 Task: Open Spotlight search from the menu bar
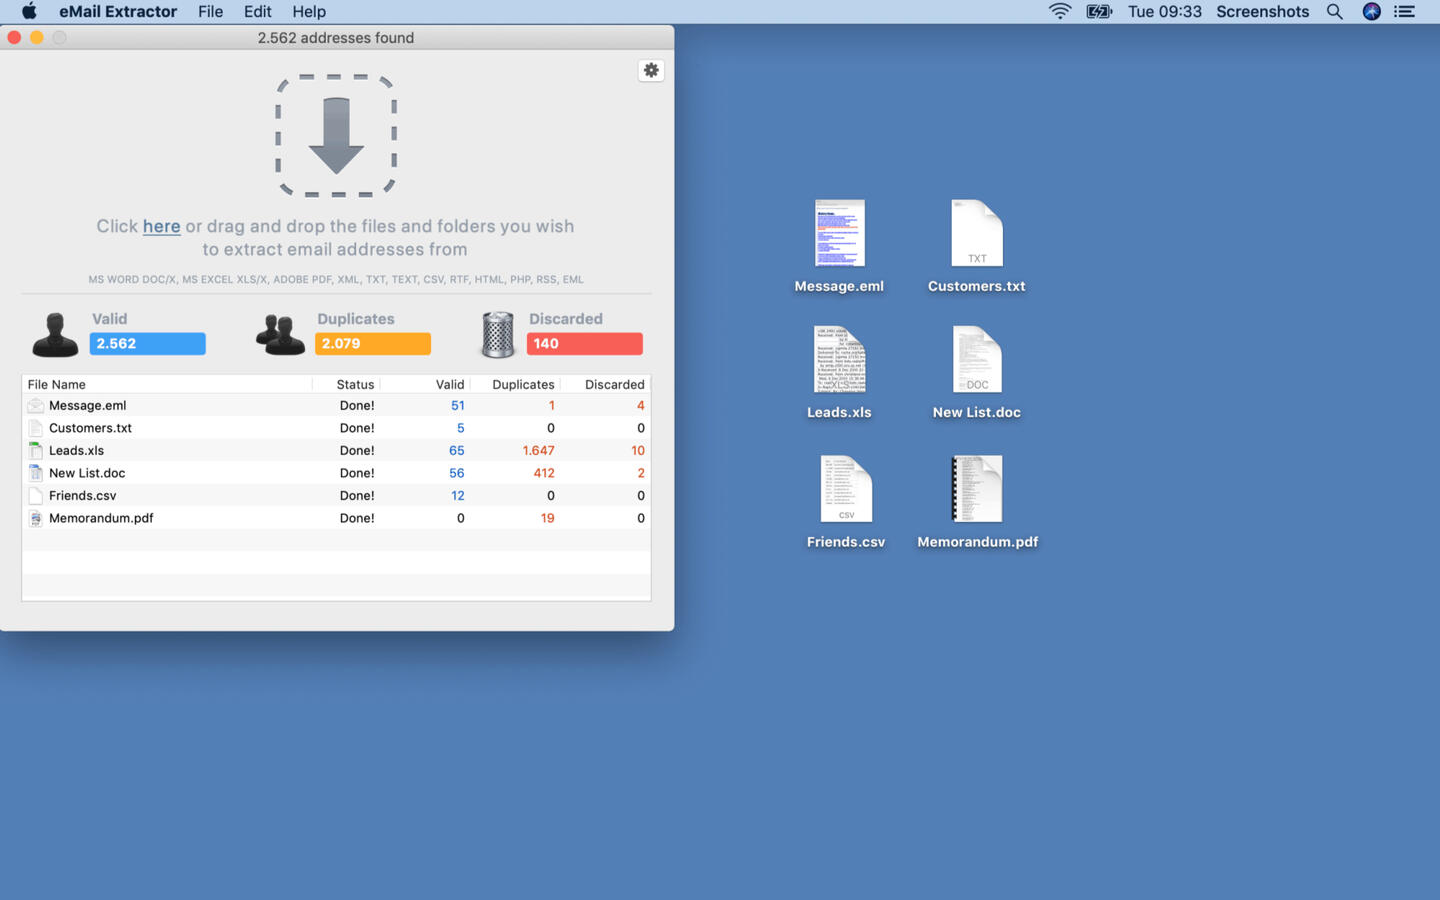point(1335,11)
